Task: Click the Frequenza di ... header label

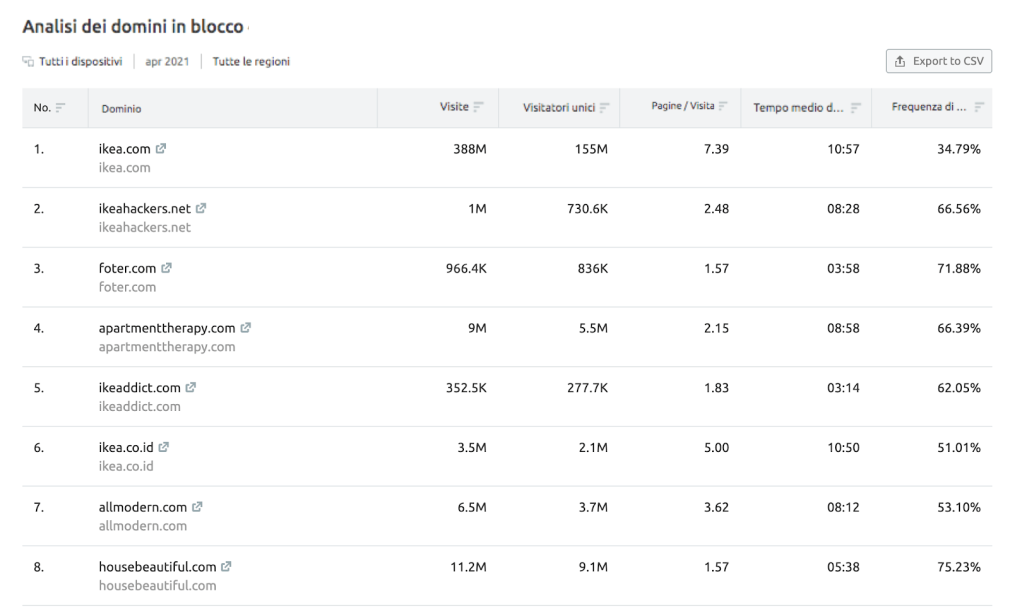Action: 929,107
